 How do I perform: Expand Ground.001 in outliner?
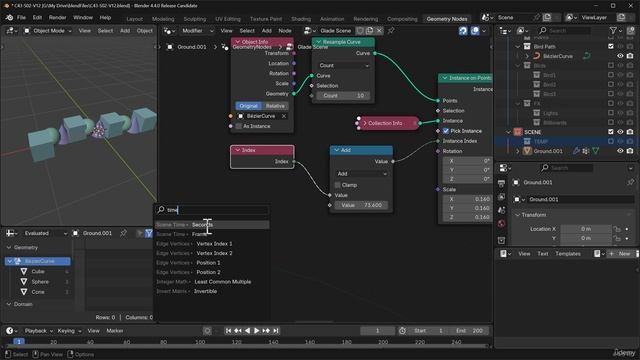[518, 151]
